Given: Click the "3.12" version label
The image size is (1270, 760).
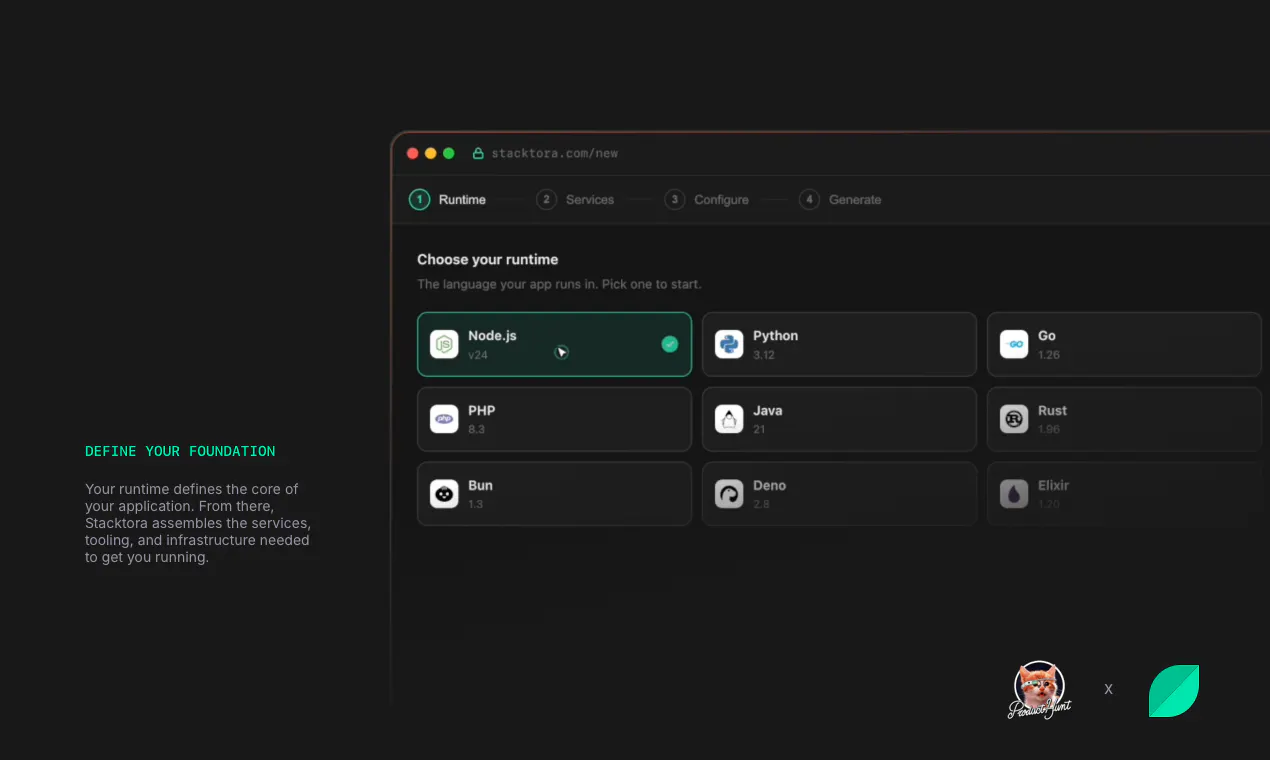Looking at the screenshot, I should (764, 355).
